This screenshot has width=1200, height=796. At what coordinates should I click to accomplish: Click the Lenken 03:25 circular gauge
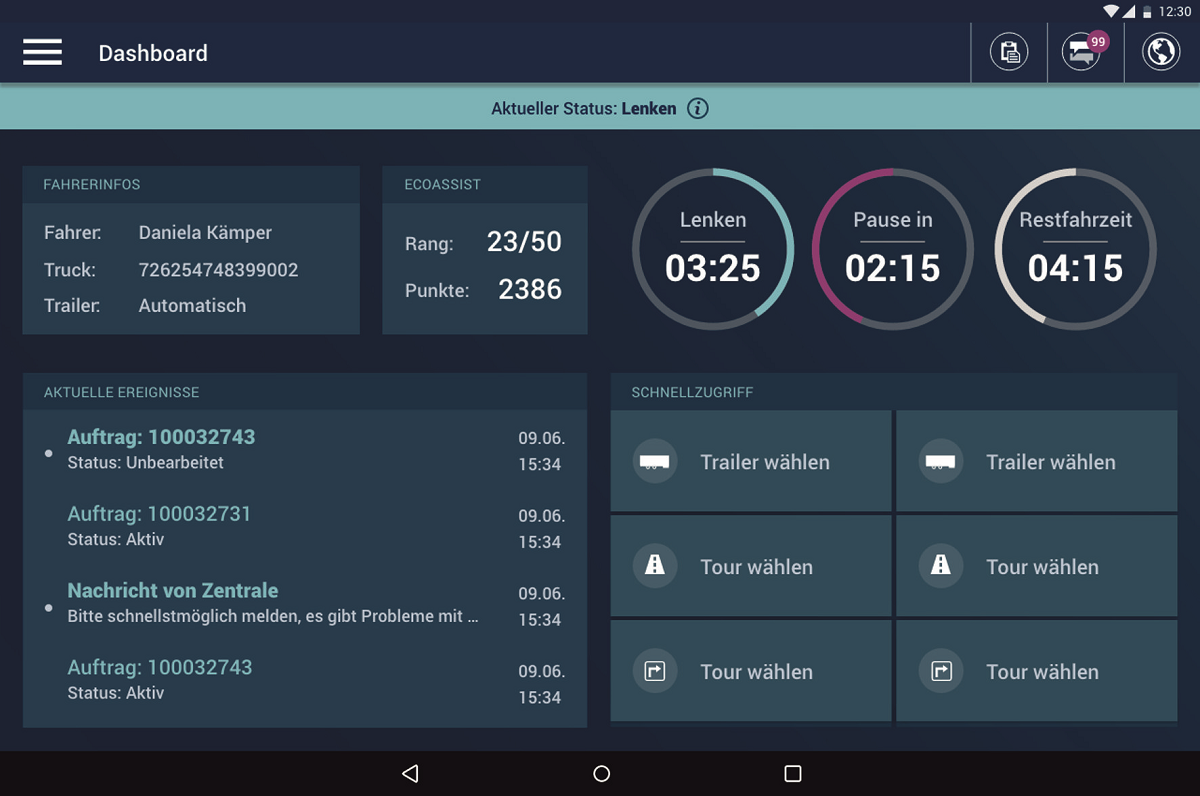(713, 248)
